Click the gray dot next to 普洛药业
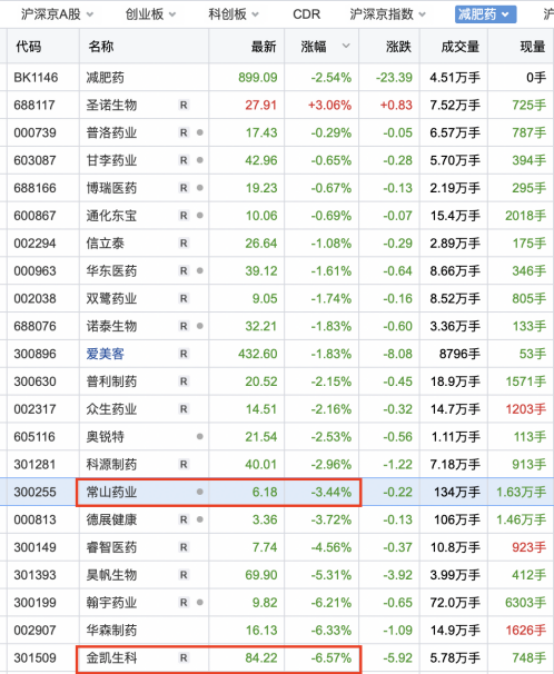The width and height of the screenshot is (554, 674). tap(200, 132)
